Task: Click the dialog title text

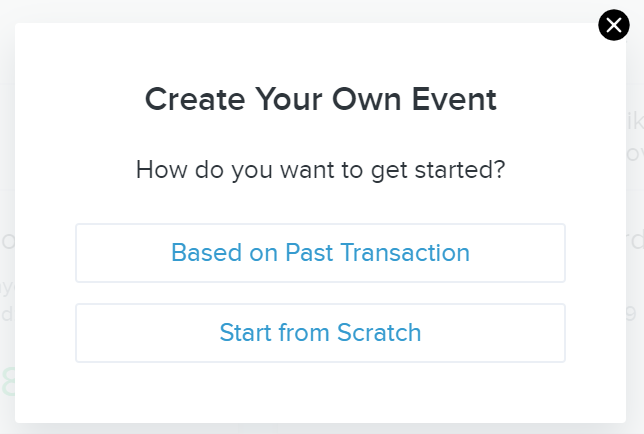Action: tap(320, 100)
